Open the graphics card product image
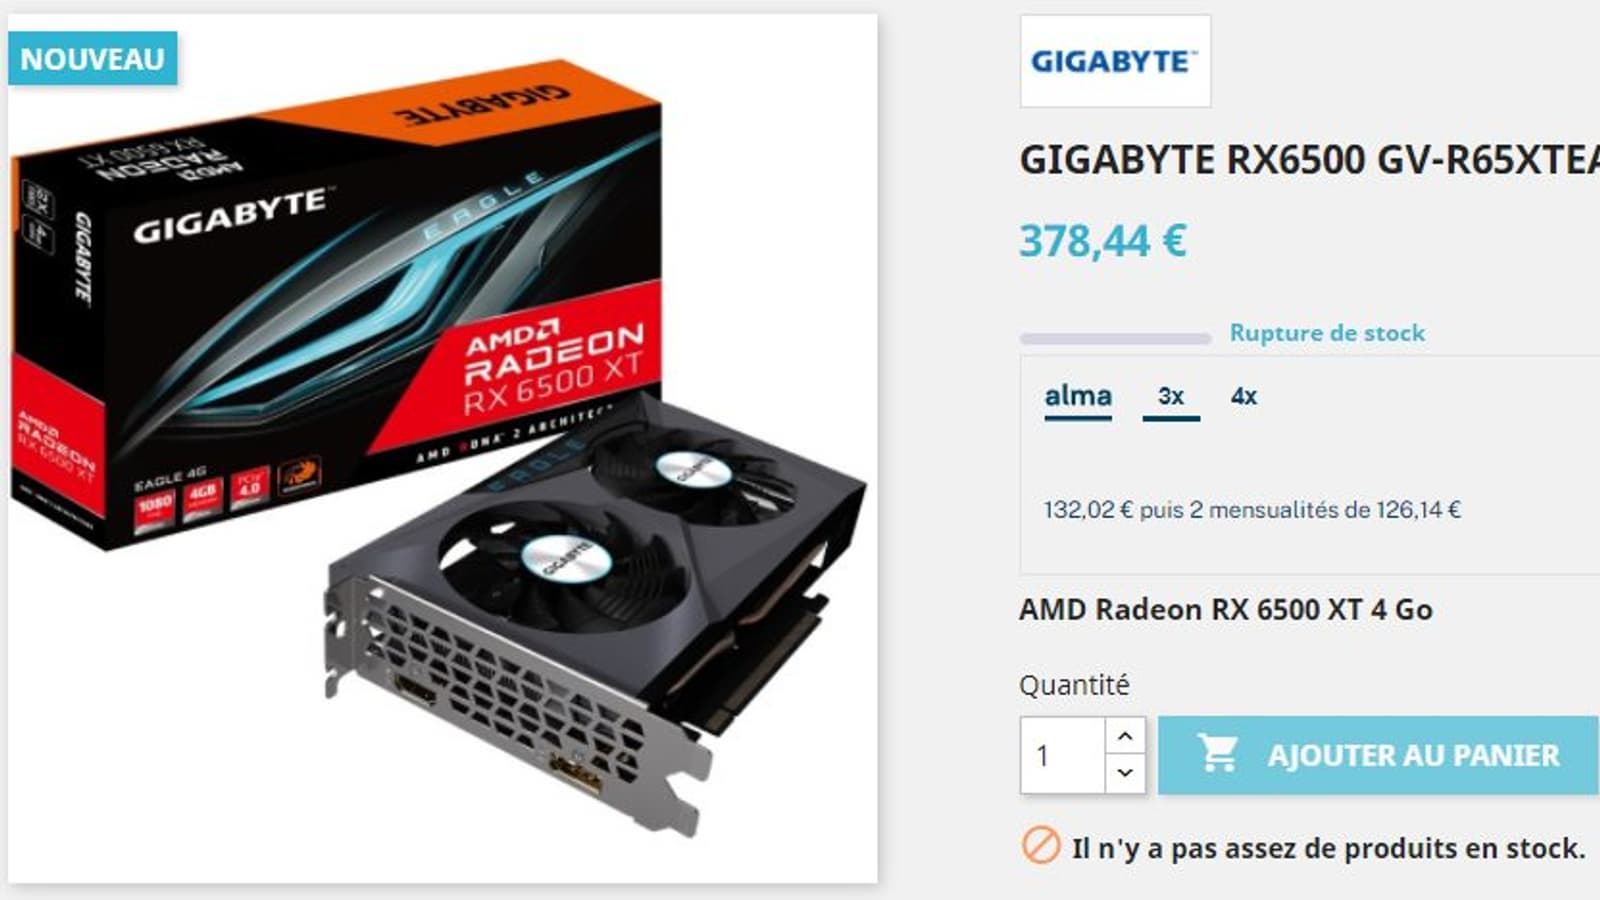 pyautogui.click(x=443, y=448)
